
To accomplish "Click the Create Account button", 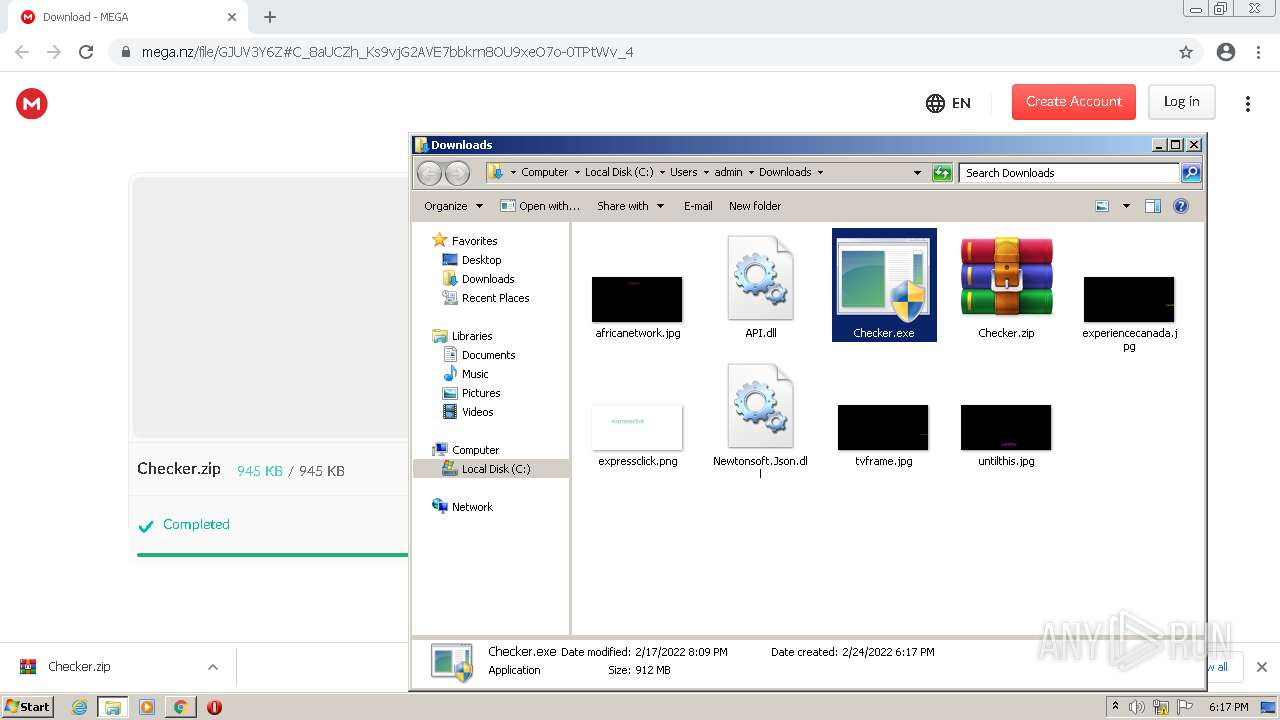I will tap(1074, 102).
